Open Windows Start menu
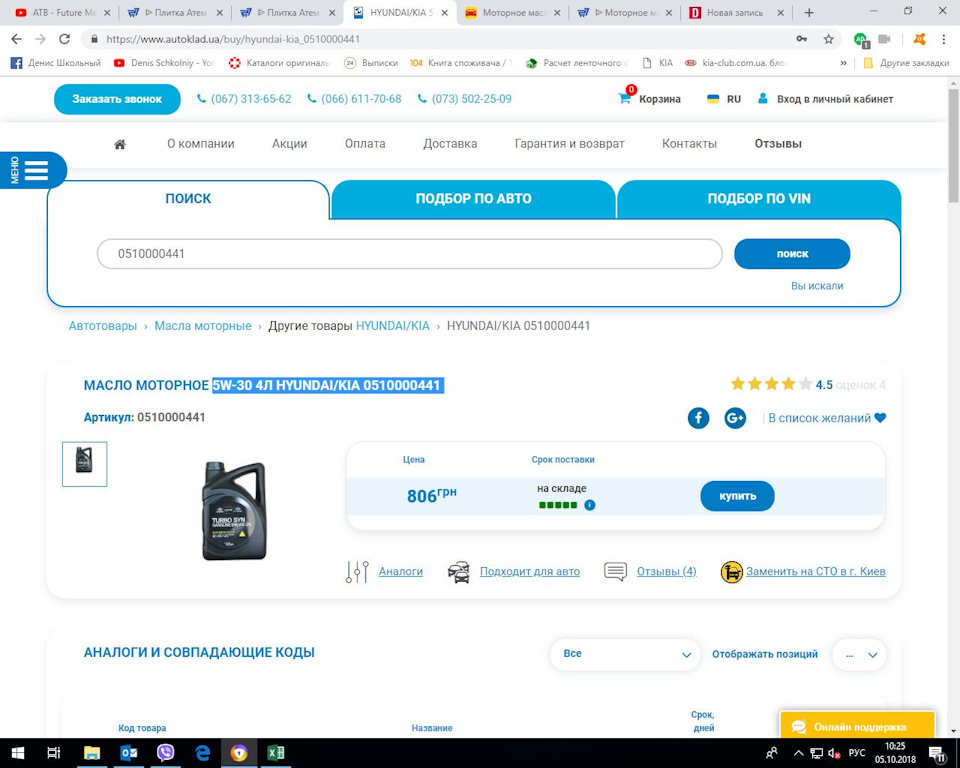 pyautogui.click(x=17, y=753)
